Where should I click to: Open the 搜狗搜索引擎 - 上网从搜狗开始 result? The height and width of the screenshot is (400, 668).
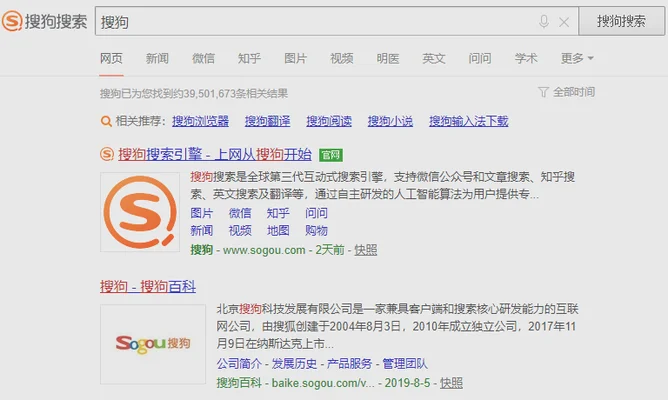click(x=215, y=154)
